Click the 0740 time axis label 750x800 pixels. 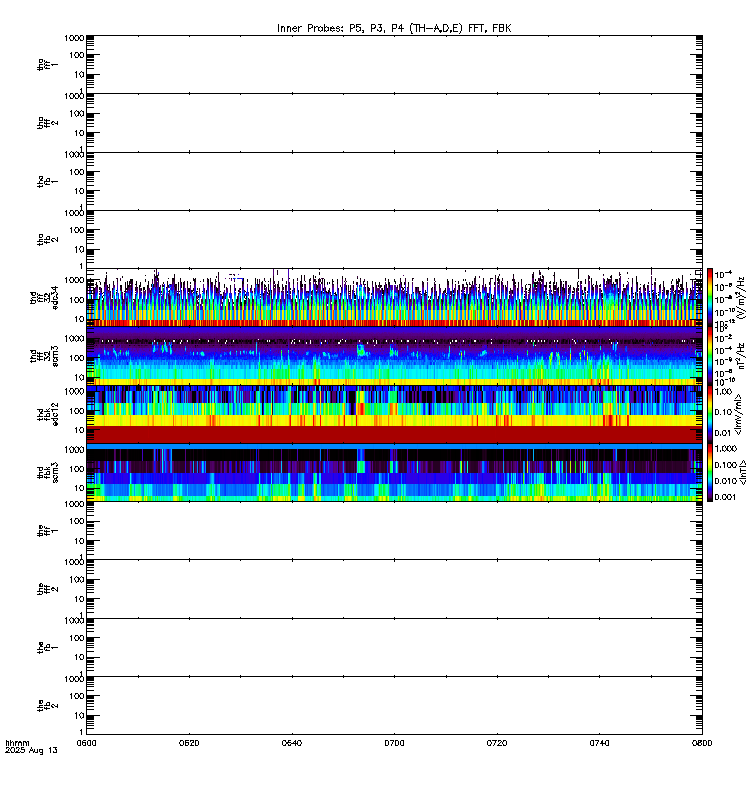(x=599, y=743)
